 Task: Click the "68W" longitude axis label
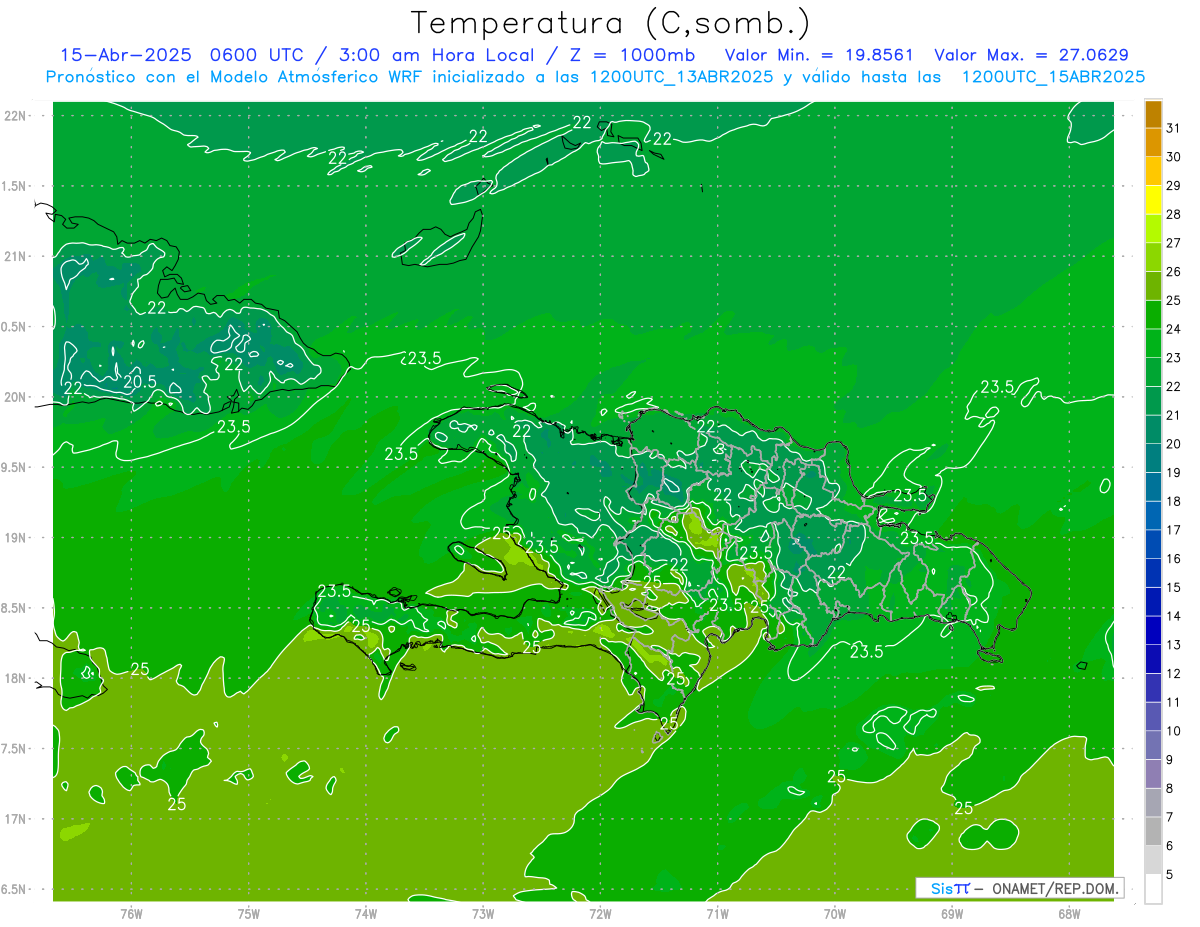tap(1069, 914)
